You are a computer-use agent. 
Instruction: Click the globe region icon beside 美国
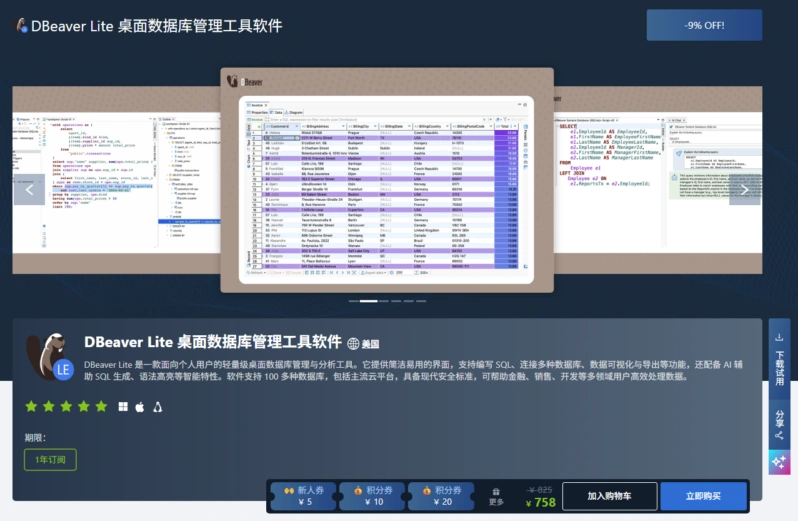pos(353,344)
